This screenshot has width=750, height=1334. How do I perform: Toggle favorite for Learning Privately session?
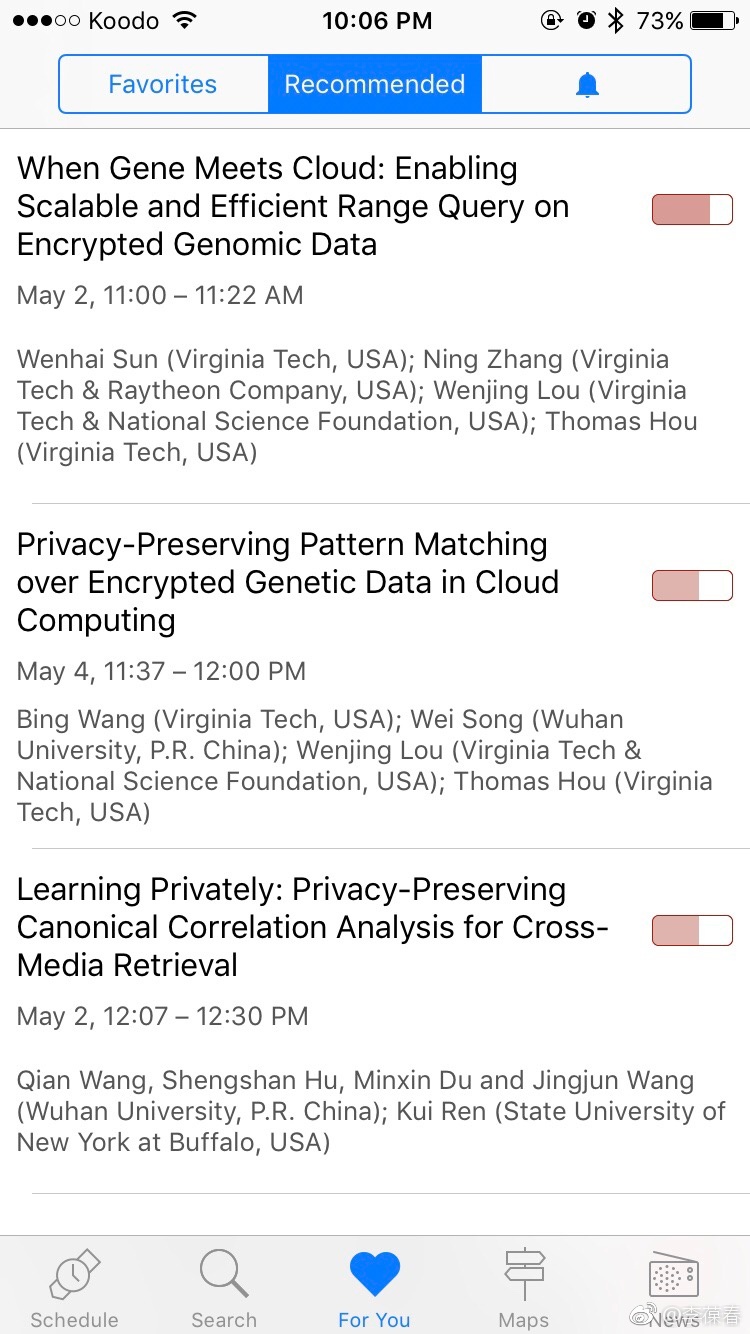click(x=692, y=930)
